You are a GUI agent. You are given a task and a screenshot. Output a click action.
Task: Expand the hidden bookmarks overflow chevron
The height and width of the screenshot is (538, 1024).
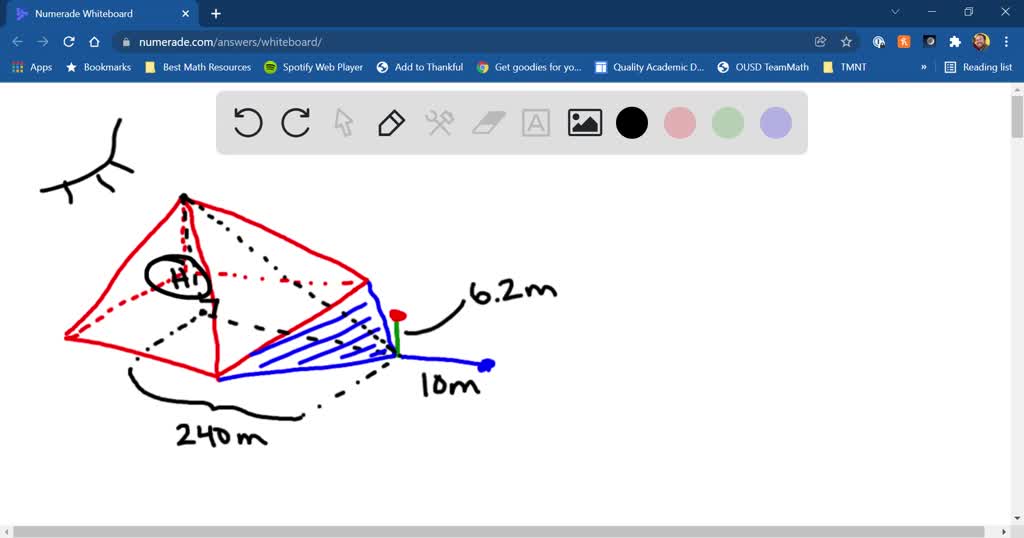[x=923, y=67]
